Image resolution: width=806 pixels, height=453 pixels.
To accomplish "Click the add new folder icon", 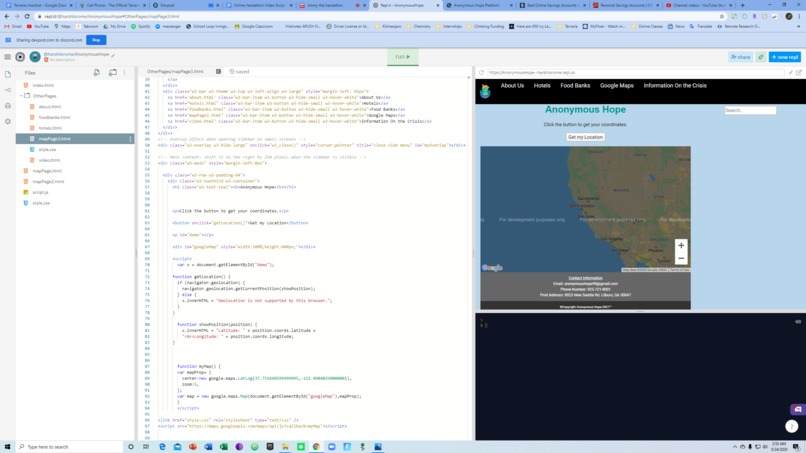I will [113, 73].
